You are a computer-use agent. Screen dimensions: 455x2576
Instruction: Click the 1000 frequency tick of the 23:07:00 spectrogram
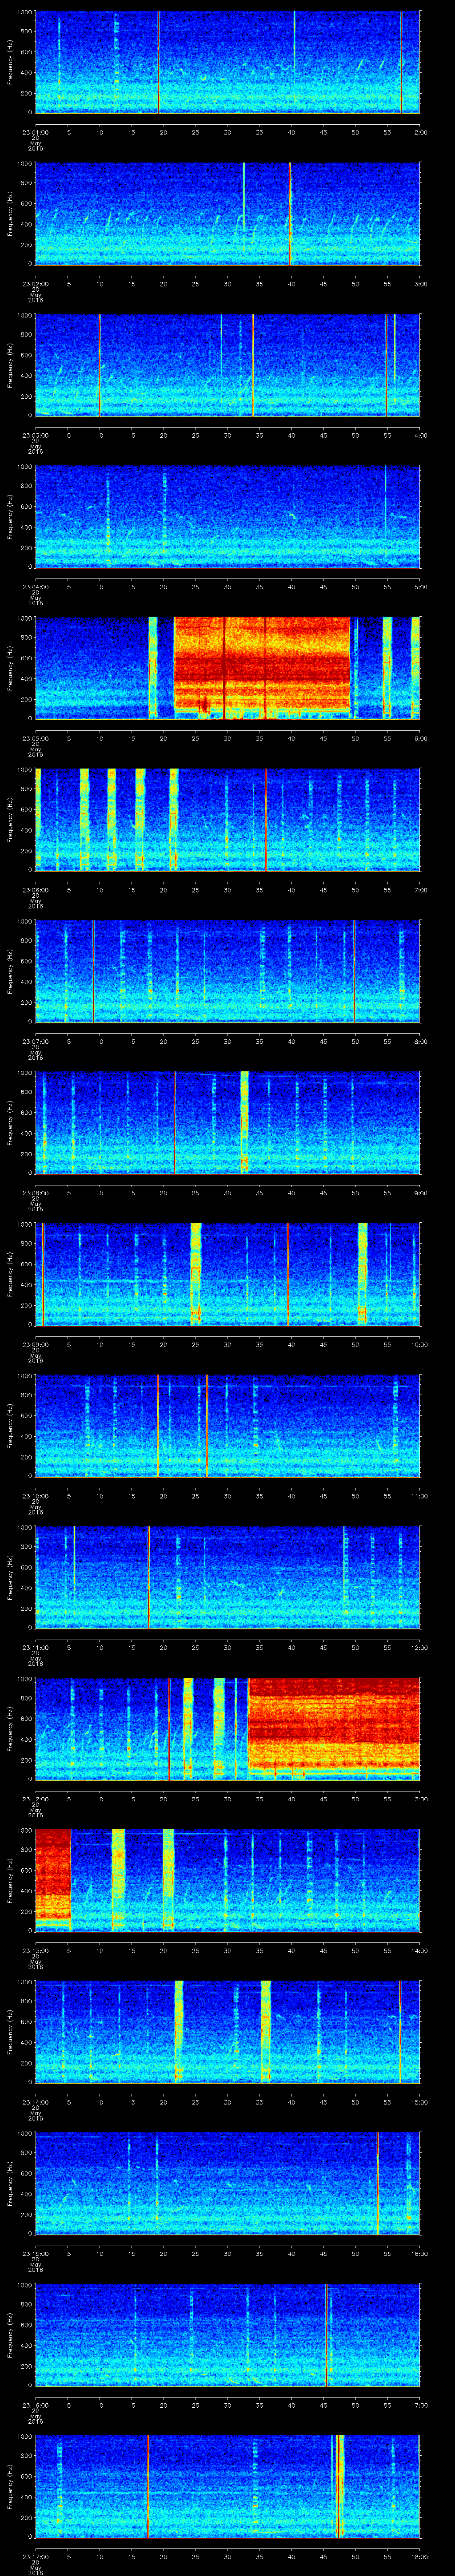(25, 922)
